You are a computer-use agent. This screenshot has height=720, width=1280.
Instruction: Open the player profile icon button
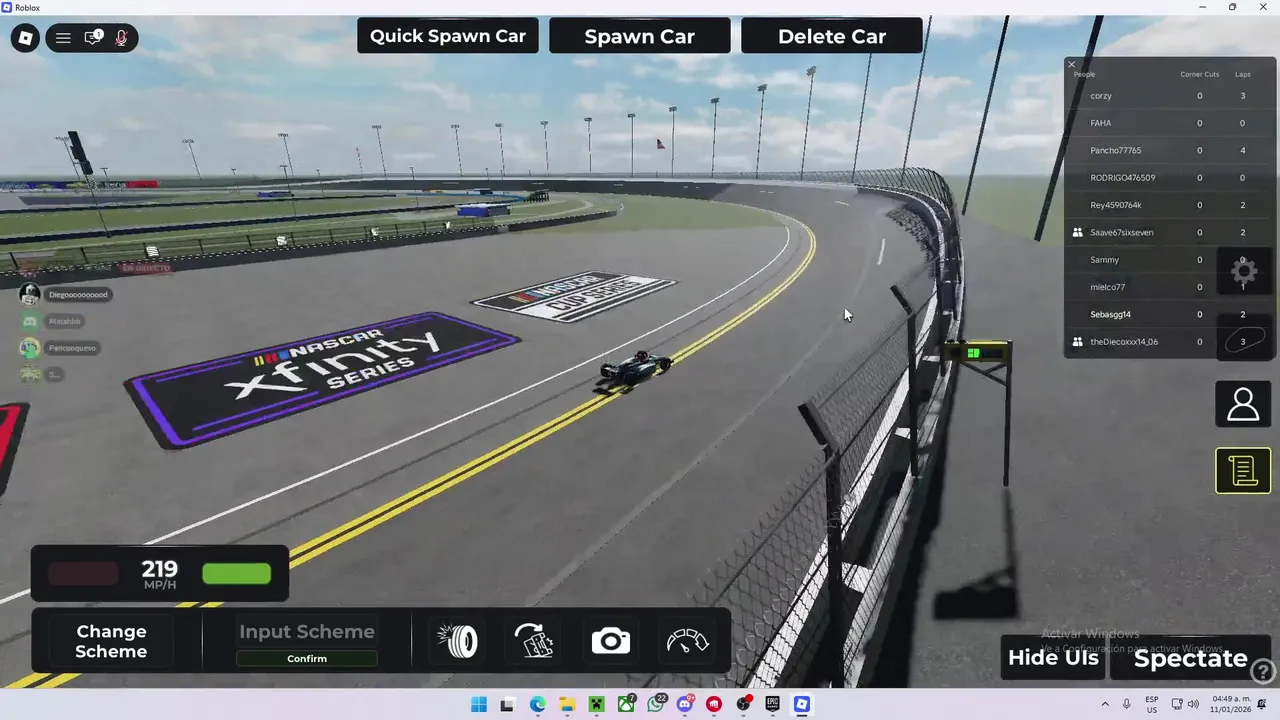[x=1243, y=404]
